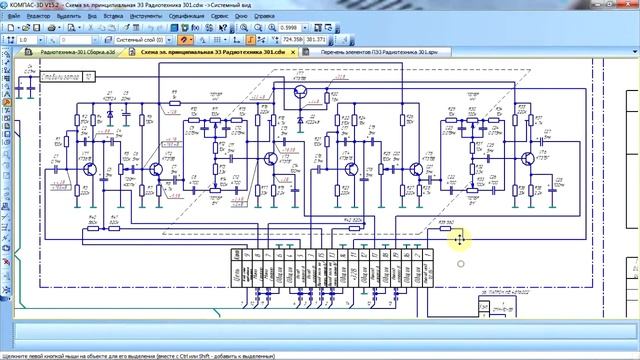
Task: Open the Инструменты menu
Action: [x=146, y=16]
